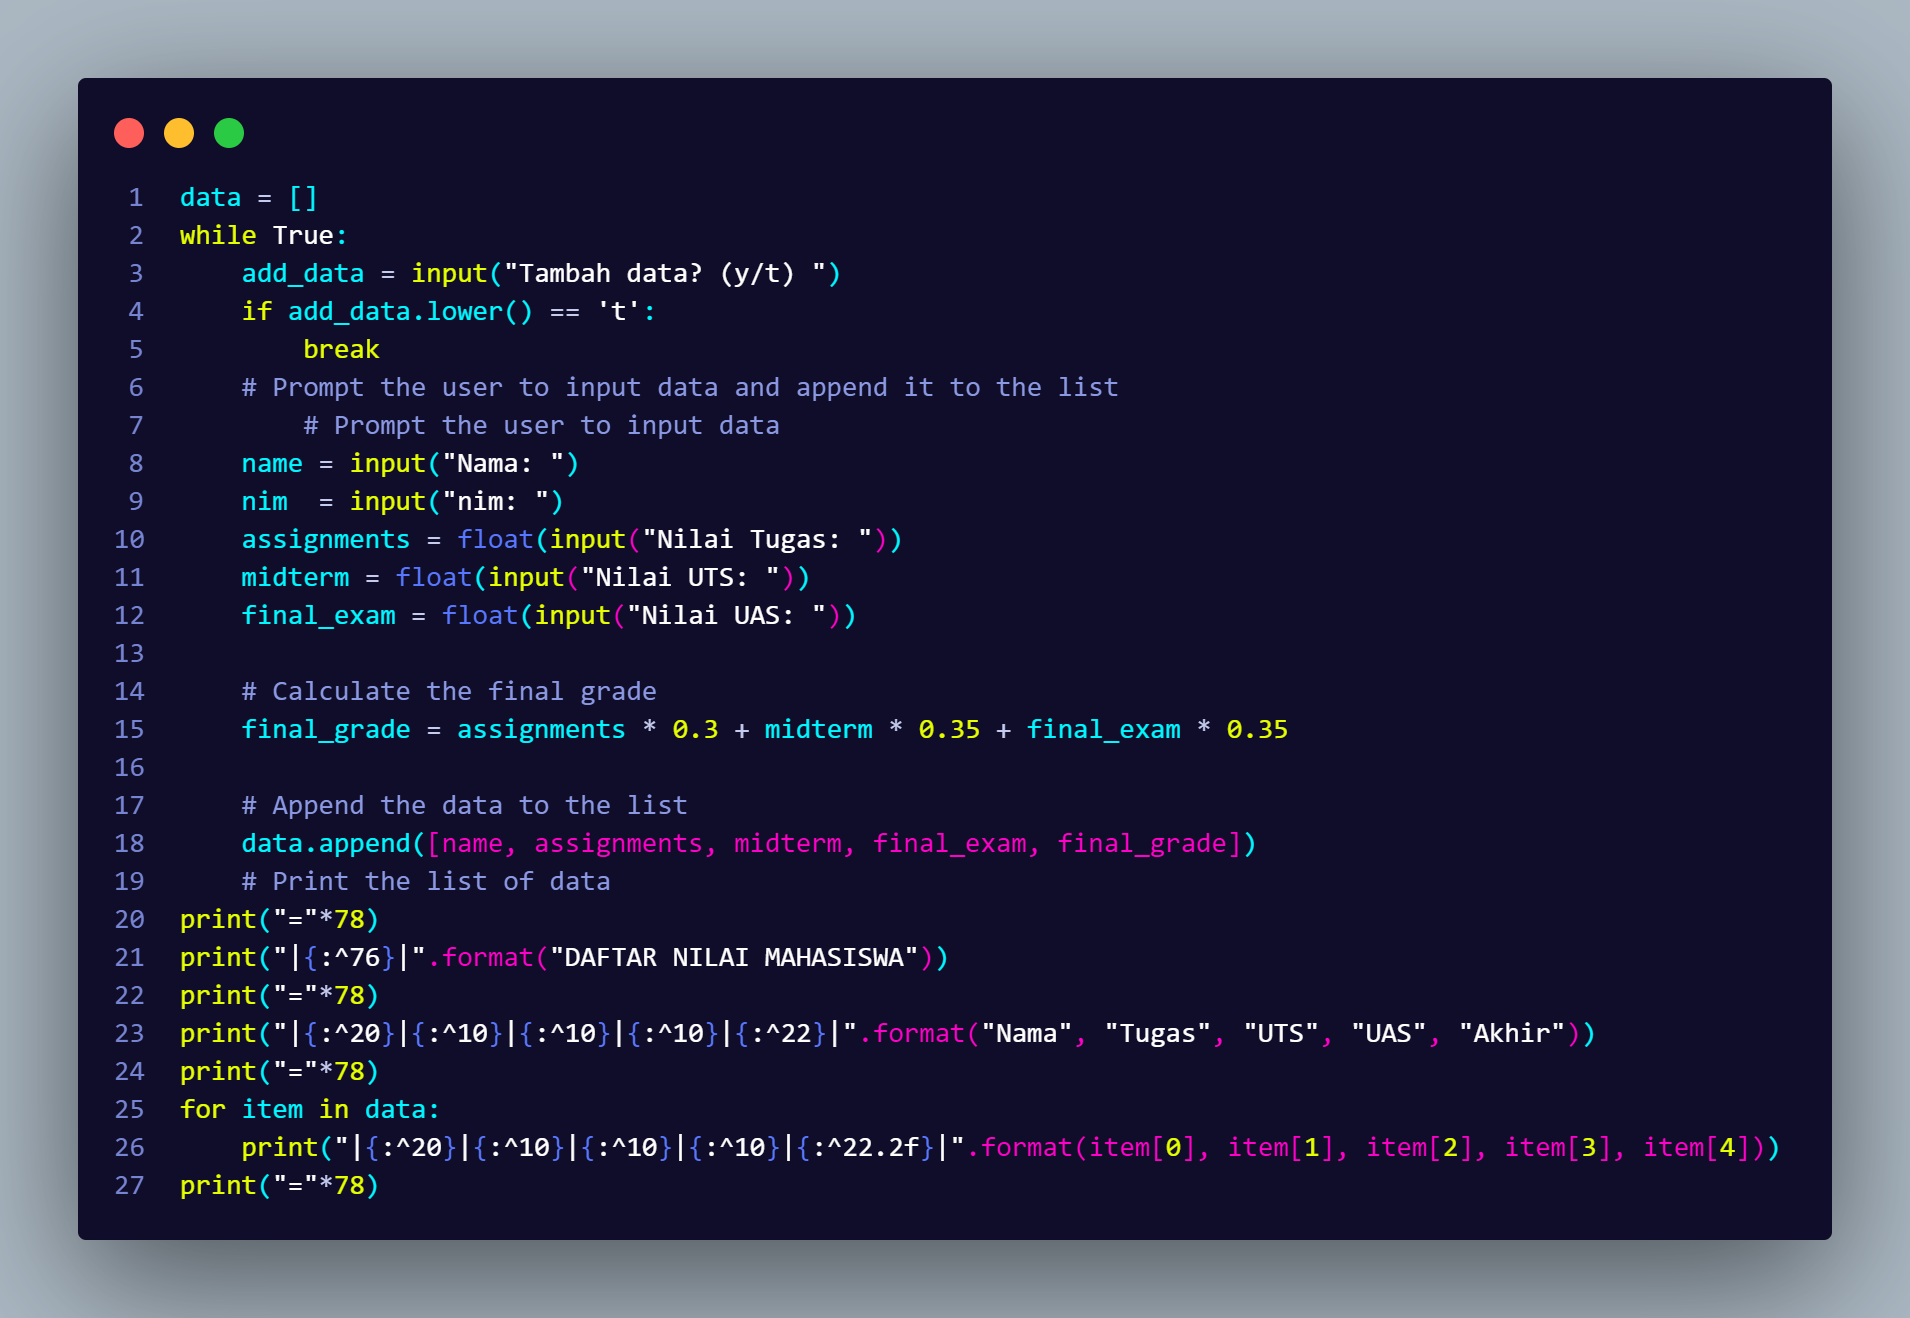Expand the comment on line 6

tap(680, 387)
